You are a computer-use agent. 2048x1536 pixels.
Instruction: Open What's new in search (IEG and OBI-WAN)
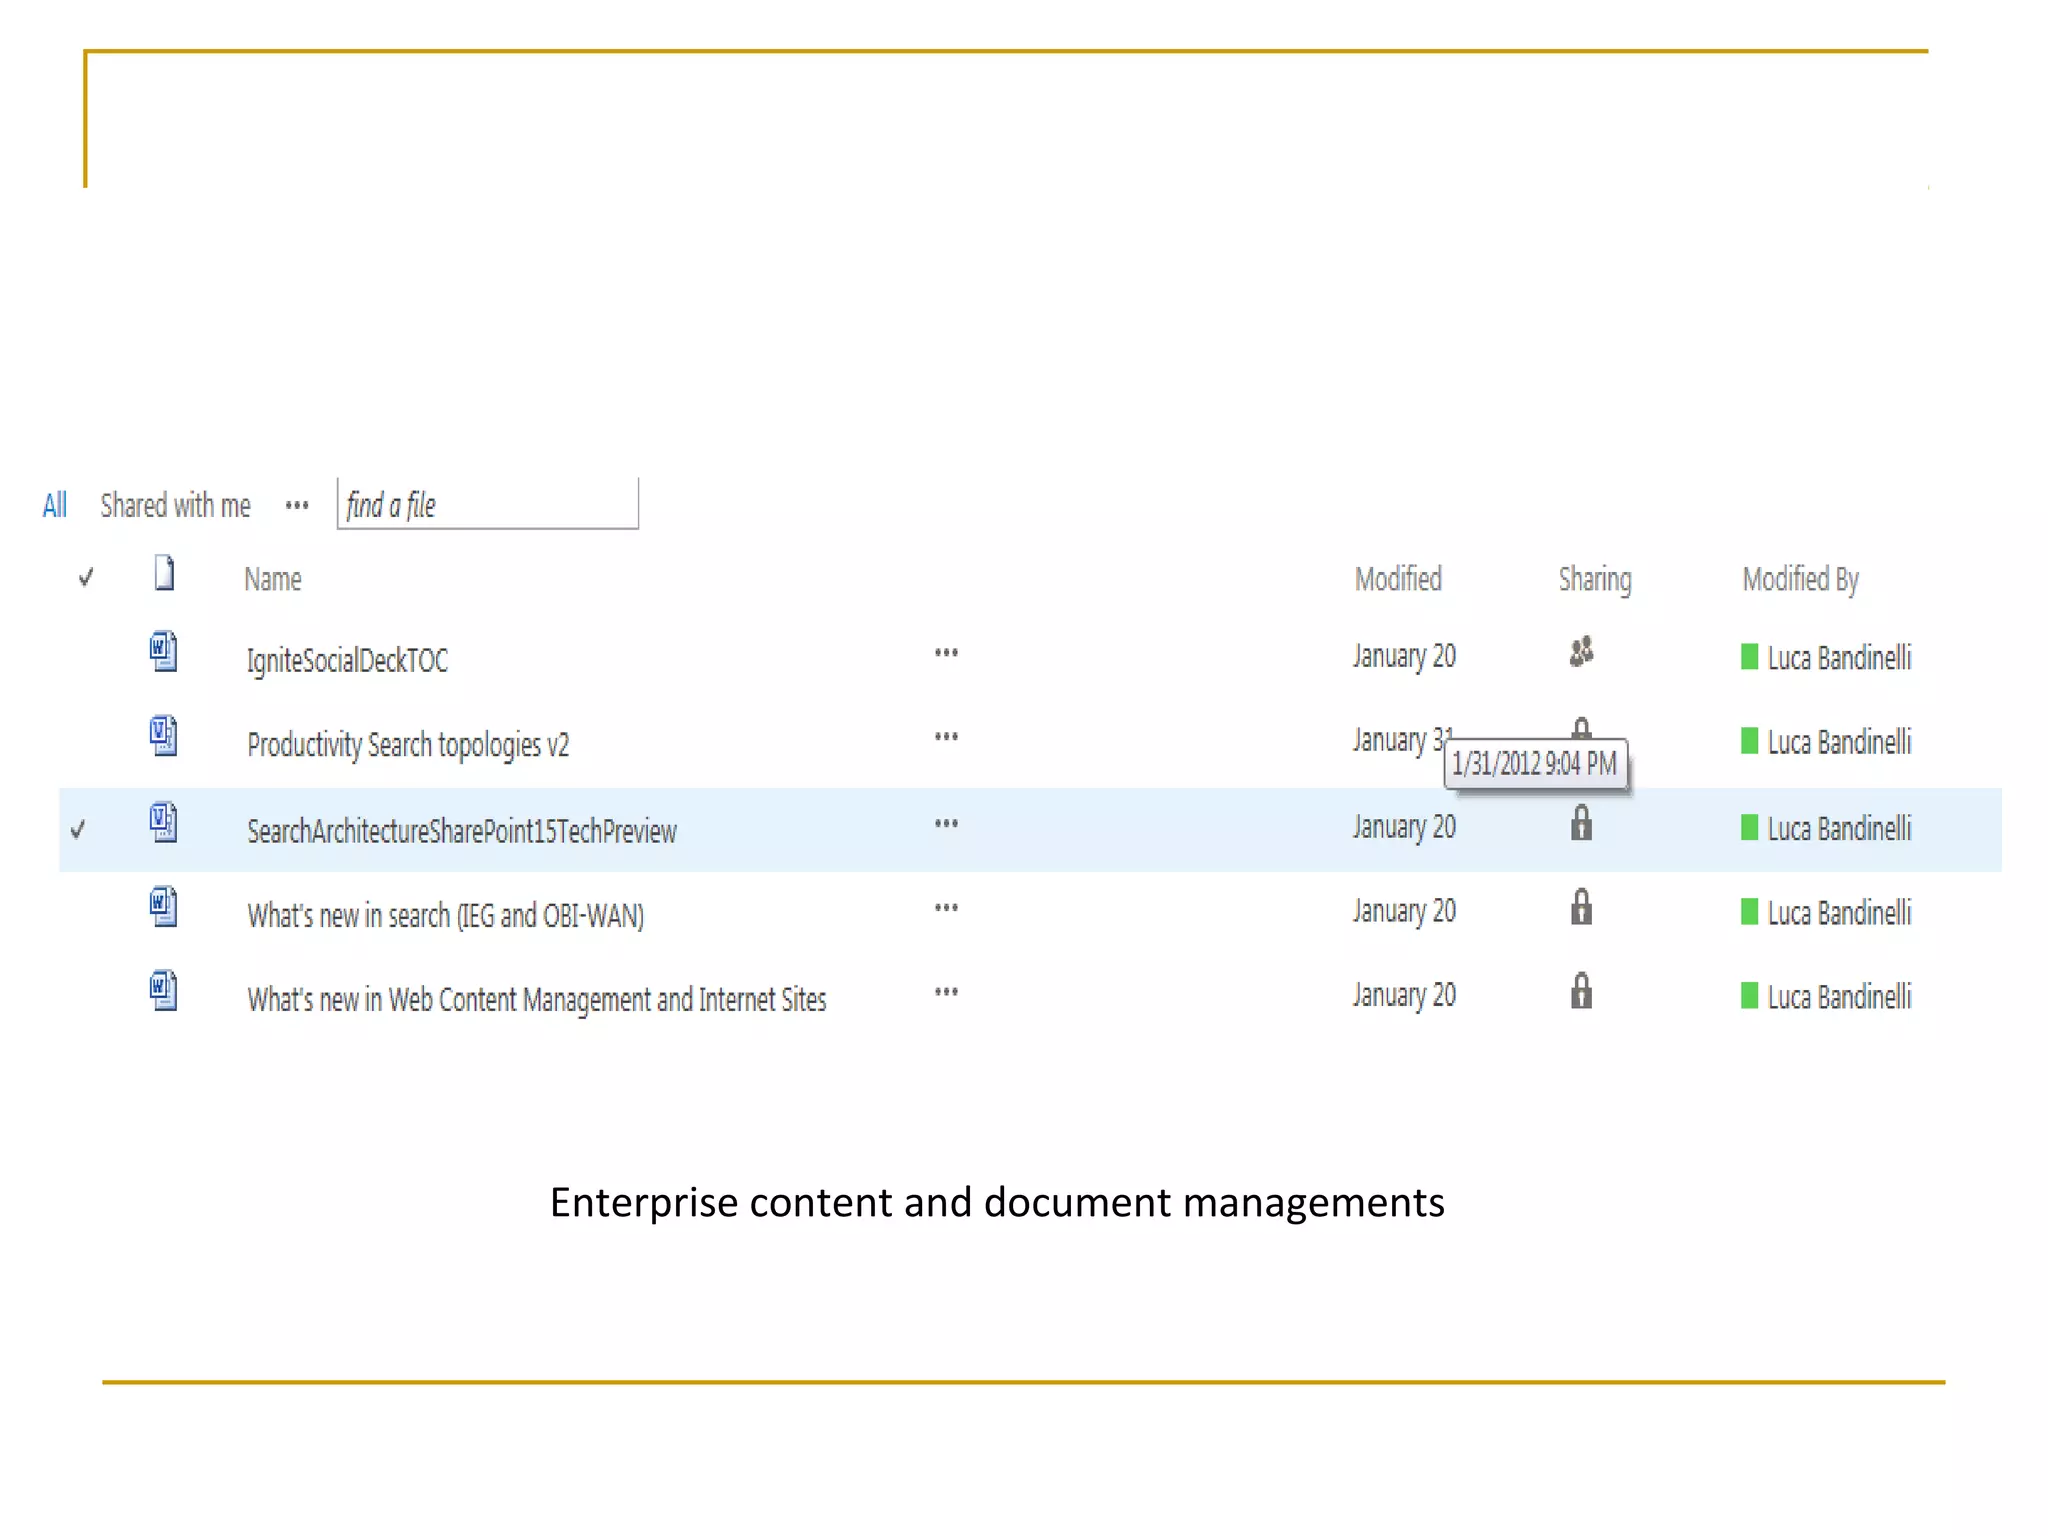point(446,915)
